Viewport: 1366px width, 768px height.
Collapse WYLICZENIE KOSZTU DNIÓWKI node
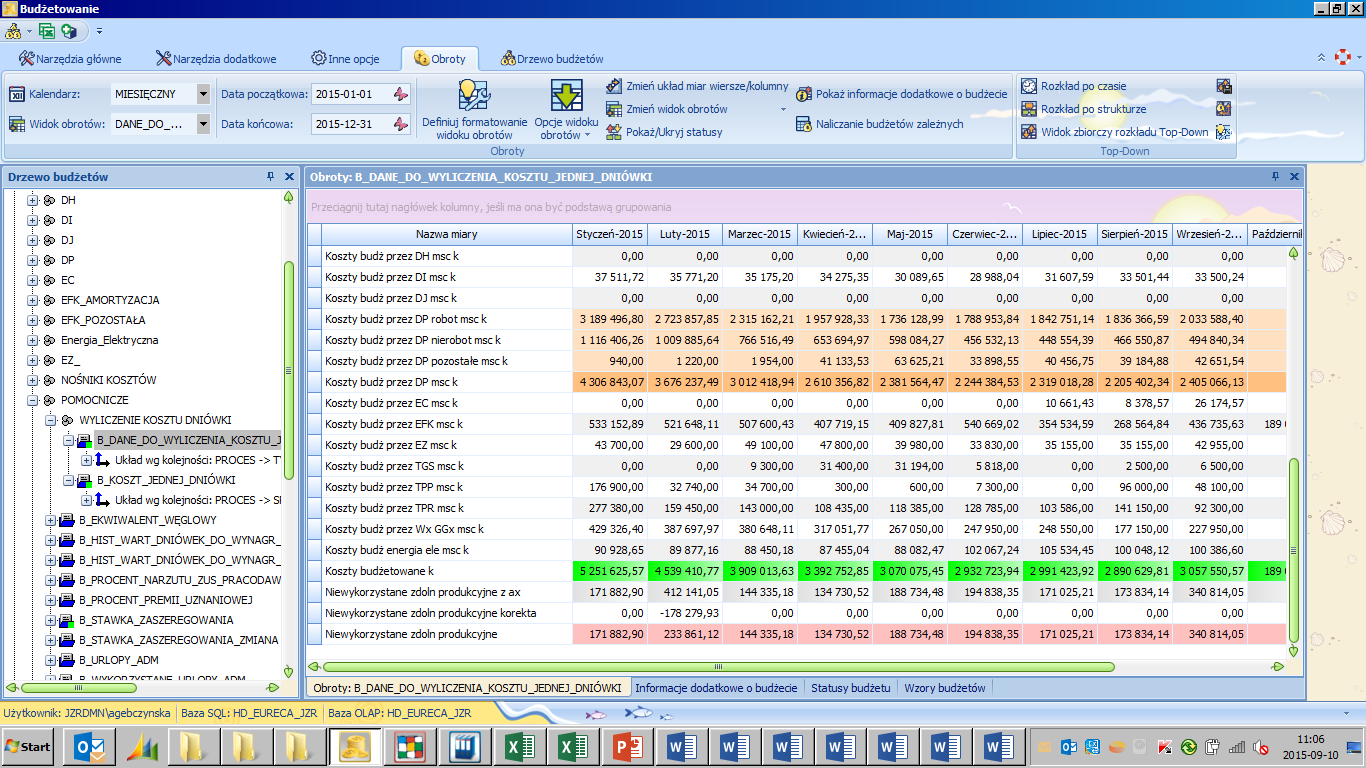pyautogui.click(x=51, y=420)
